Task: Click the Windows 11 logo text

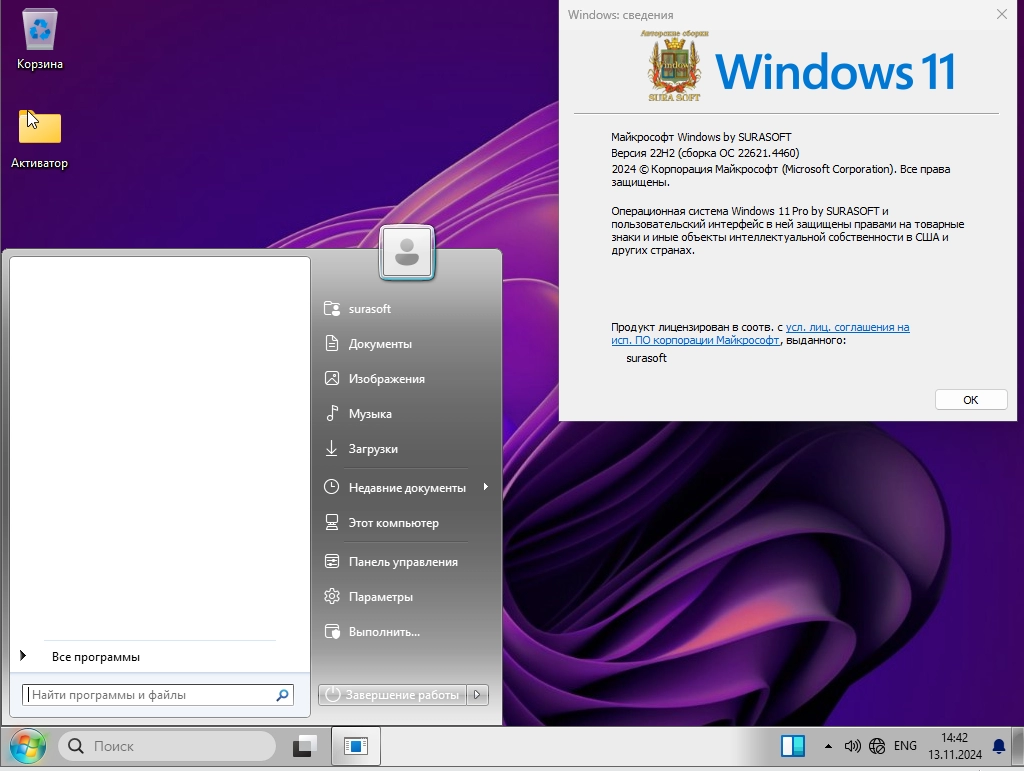Action: pyautogui.click(x=835, y=72)
